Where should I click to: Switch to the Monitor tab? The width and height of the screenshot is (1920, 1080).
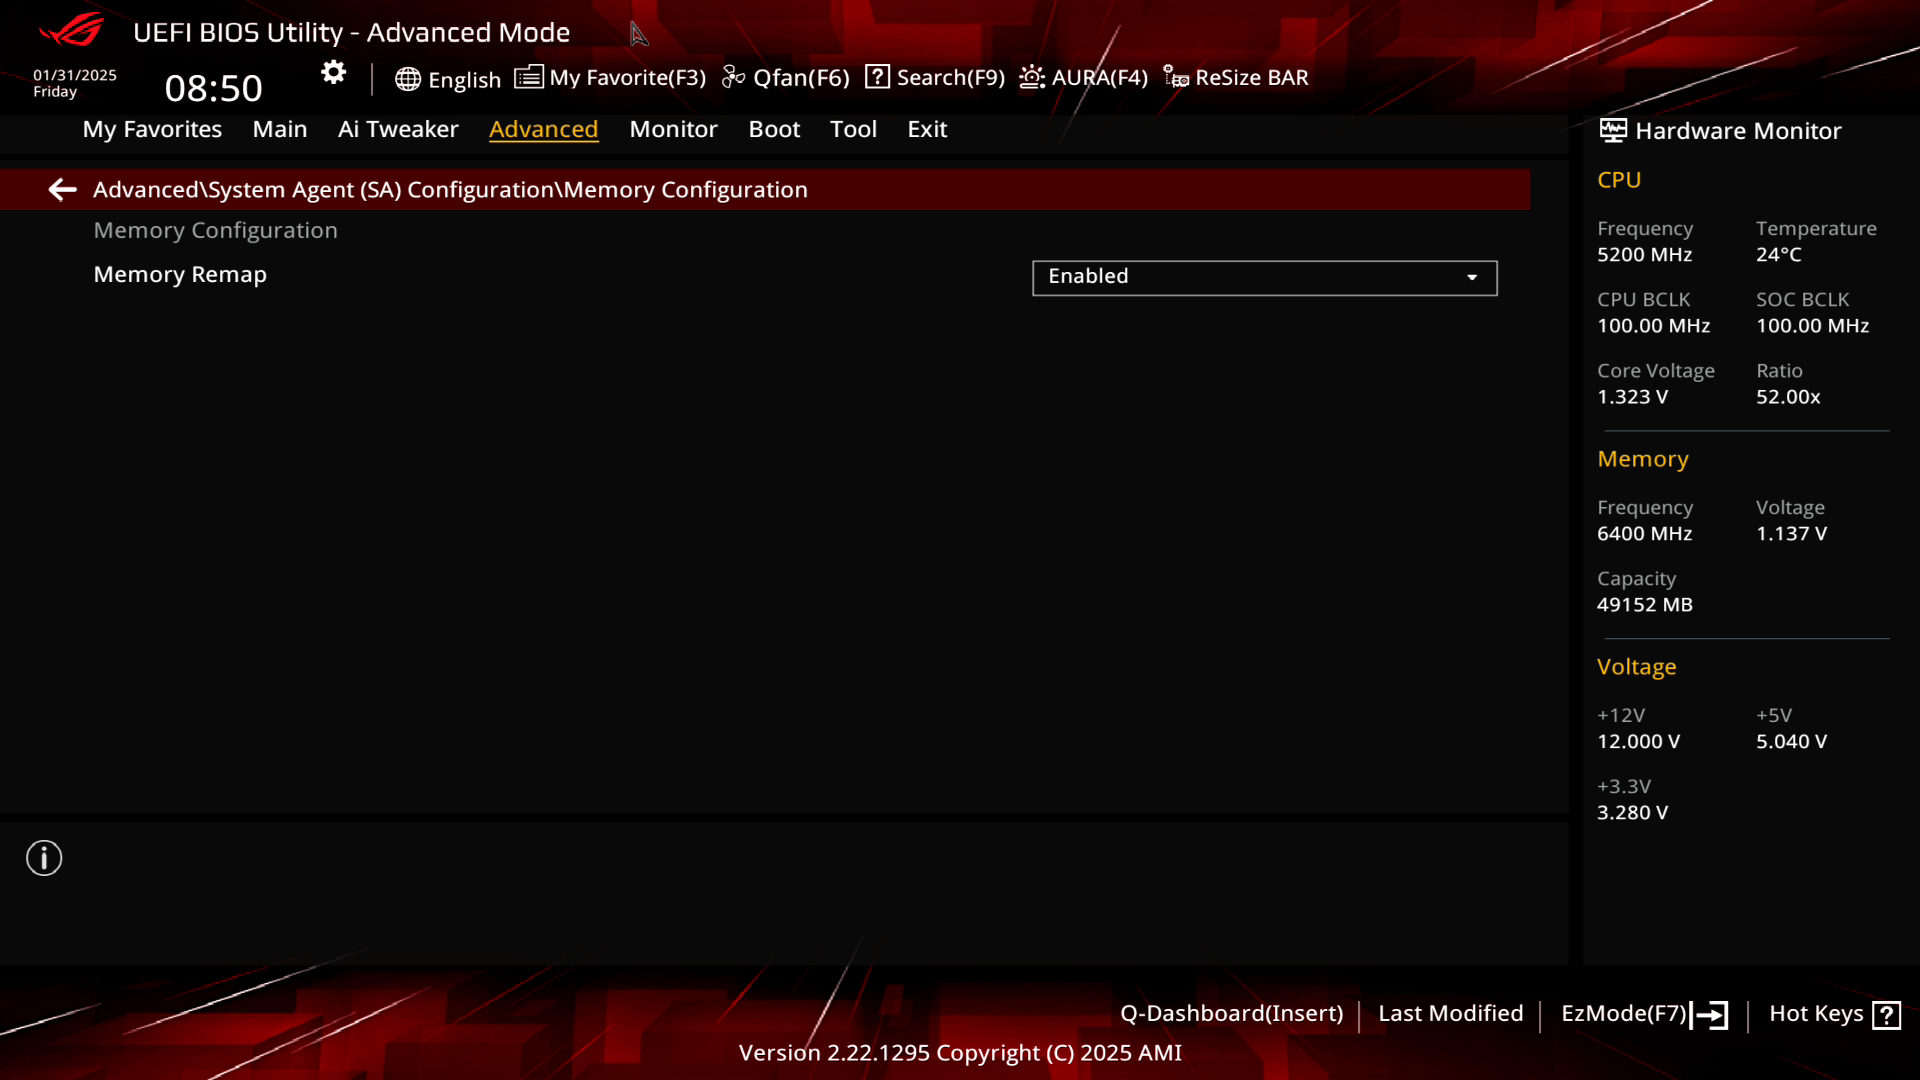673,129
